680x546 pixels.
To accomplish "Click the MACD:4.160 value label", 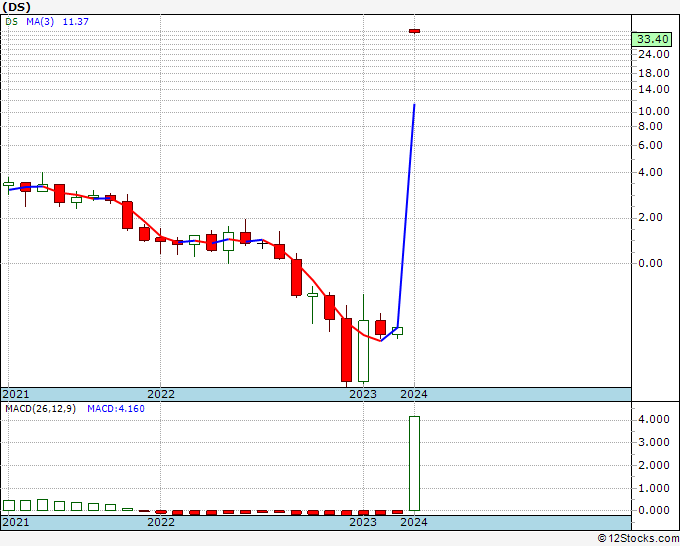I will pos(116,409).
